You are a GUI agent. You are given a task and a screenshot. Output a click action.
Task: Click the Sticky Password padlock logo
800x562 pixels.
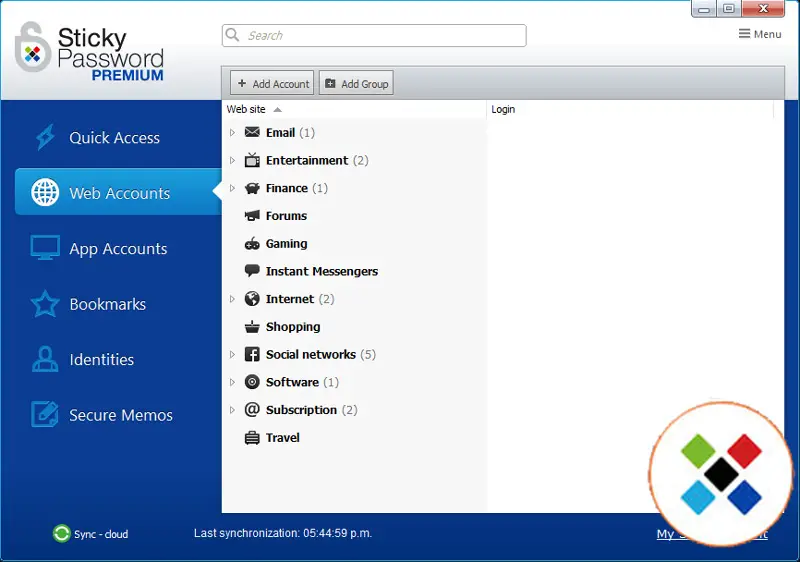click(33, 47)
